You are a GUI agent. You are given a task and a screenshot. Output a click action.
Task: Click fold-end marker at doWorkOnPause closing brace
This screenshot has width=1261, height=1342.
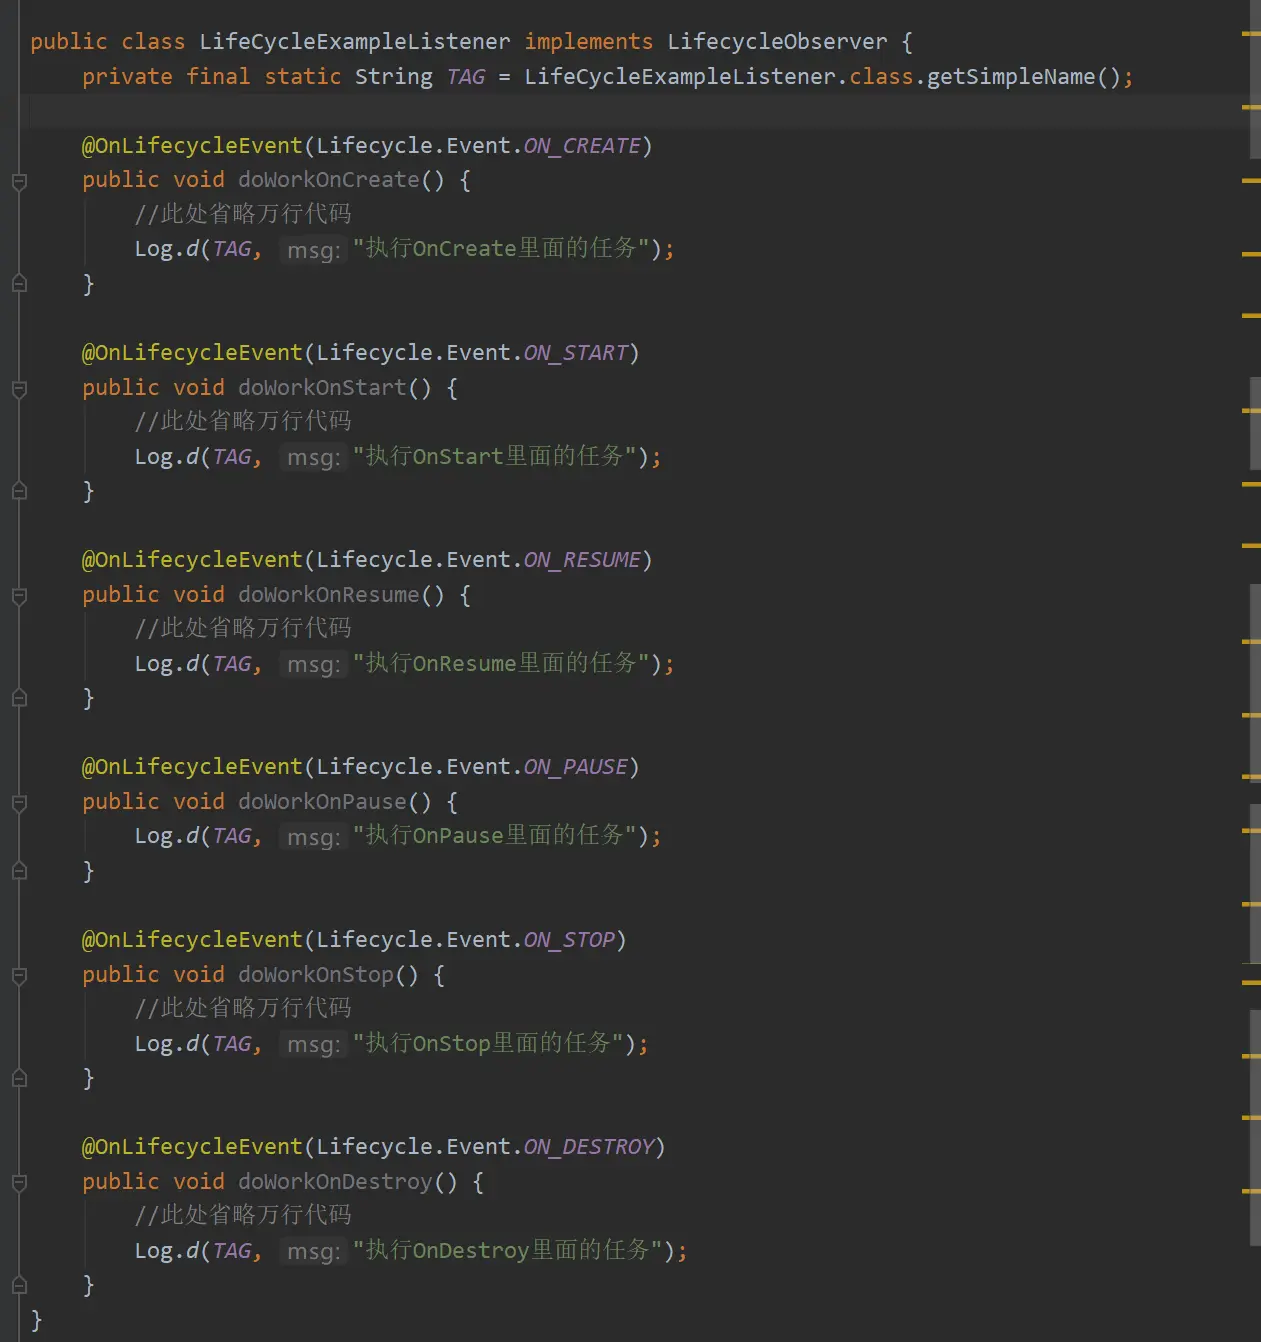pos(19,871)
